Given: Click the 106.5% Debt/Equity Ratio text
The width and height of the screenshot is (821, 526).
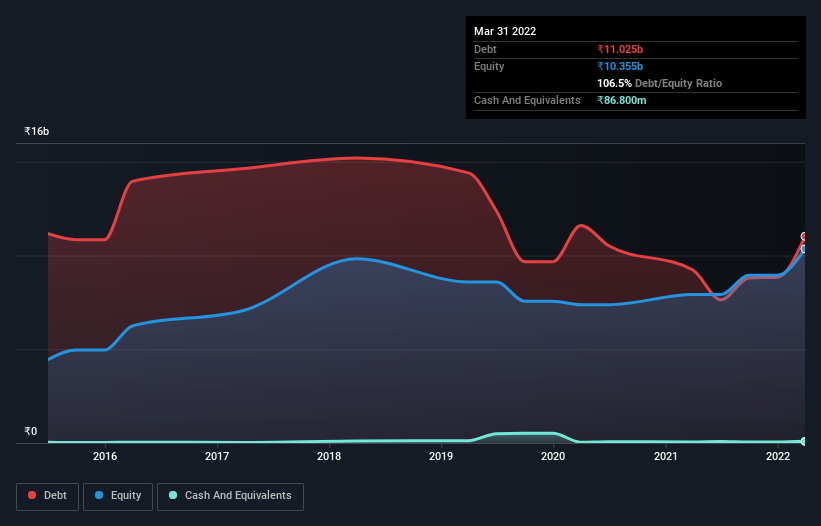Looking at the screenshot, I should (659, 83).
